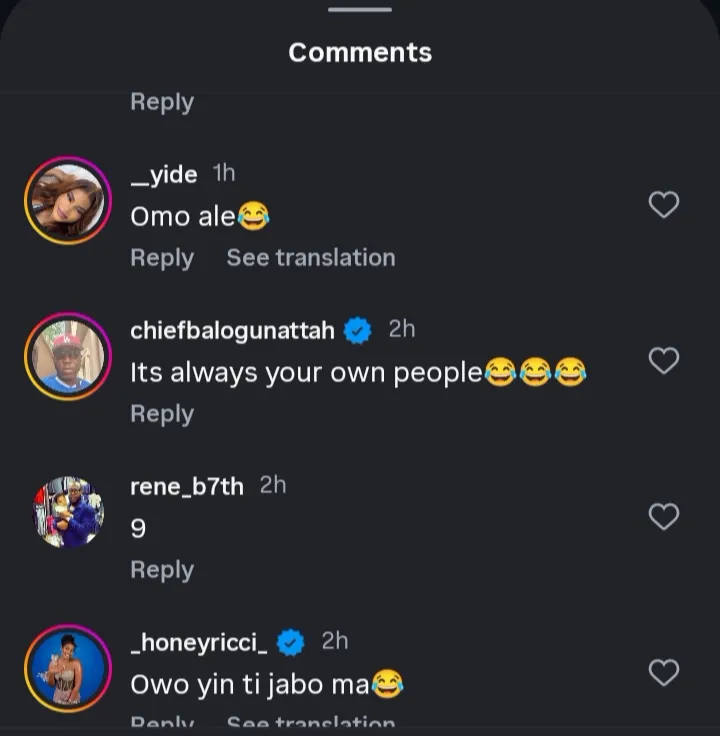The height and width of the screenshot is (736, 720).
Task: Open _honeyricci_ username link
Action: click(199, 643)
